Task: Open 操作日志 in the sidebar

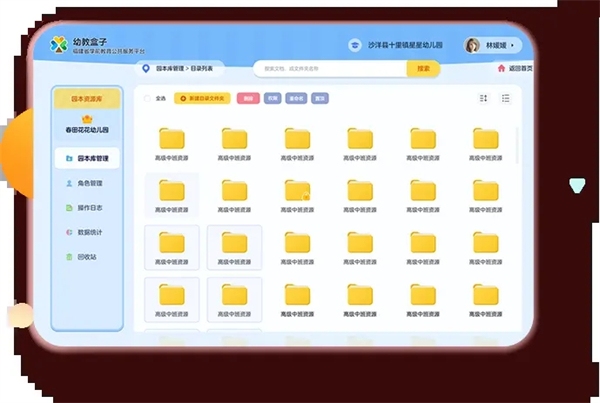Action: point(87,207)
